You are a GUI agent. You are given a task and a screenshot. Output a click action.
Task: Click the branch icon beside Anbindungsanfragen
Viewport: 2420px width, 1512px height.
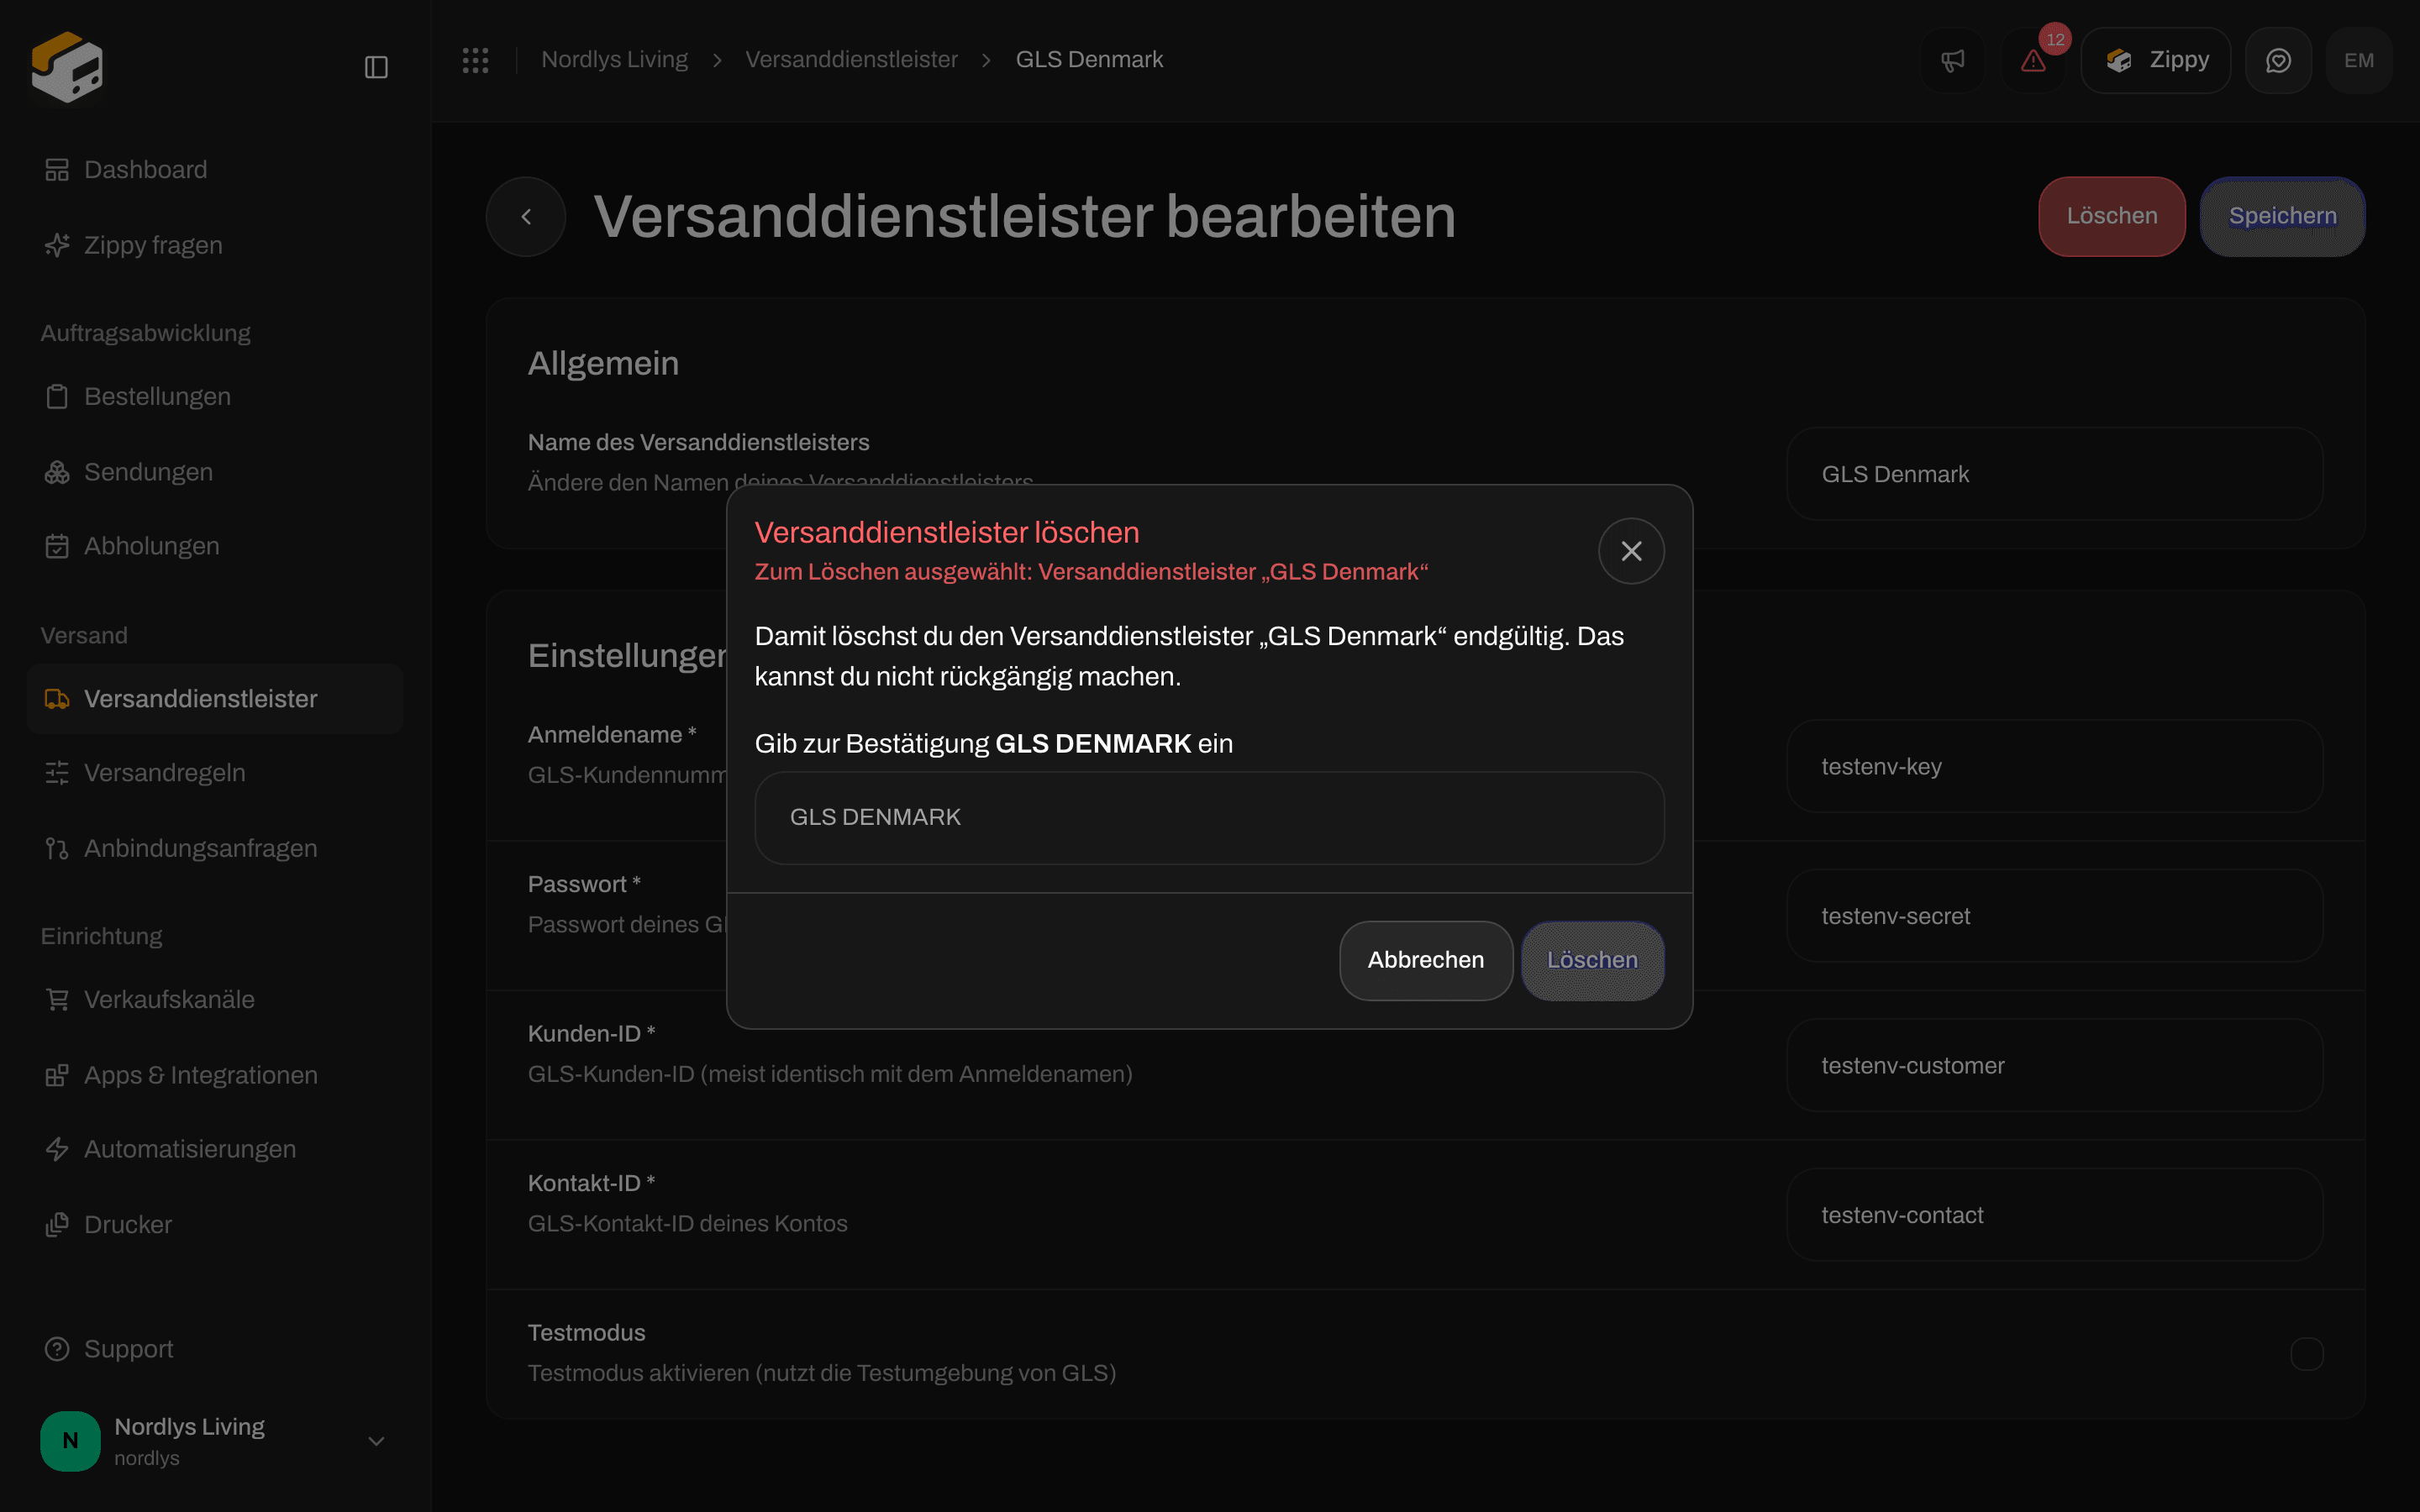coord(57,848)
